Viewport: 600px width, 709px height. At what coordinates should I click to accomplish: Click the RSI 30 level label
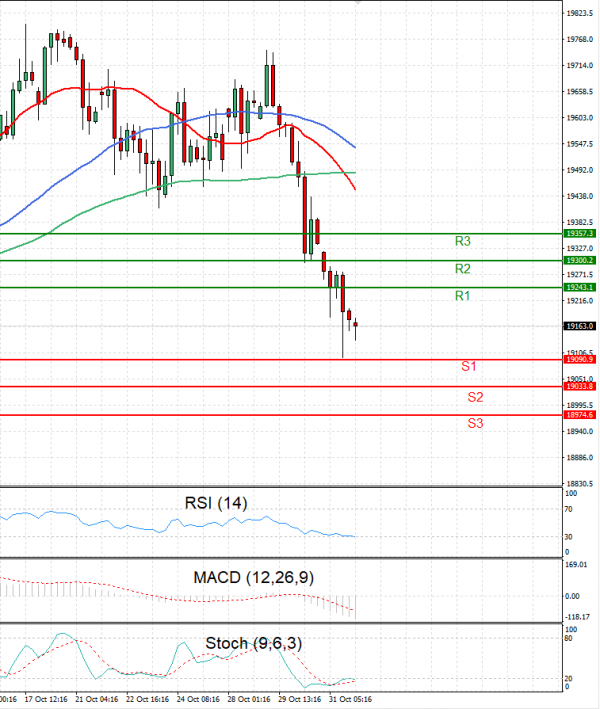click(x=569, y=537)
